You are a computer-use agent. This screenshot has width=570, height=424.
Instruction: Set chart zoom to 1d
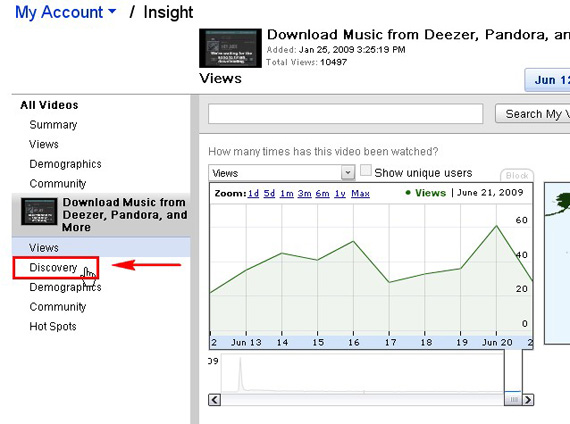(253, 193)
